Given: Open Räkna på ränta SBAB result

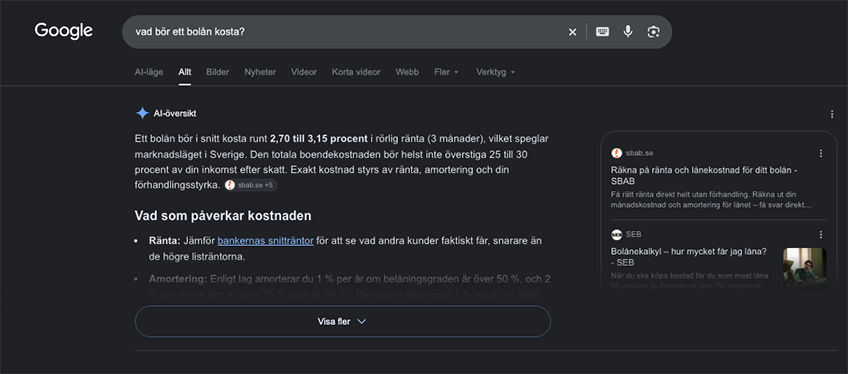Looking at the screenshot, I should 704,175.
